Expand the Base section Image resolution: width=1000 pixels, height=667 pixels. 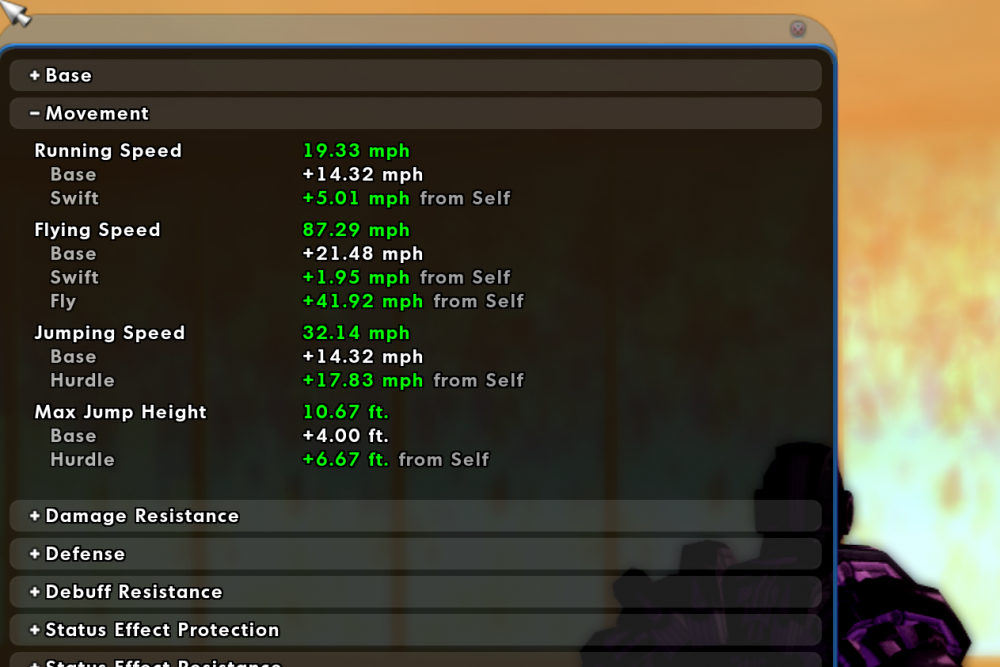pos(61,76)
